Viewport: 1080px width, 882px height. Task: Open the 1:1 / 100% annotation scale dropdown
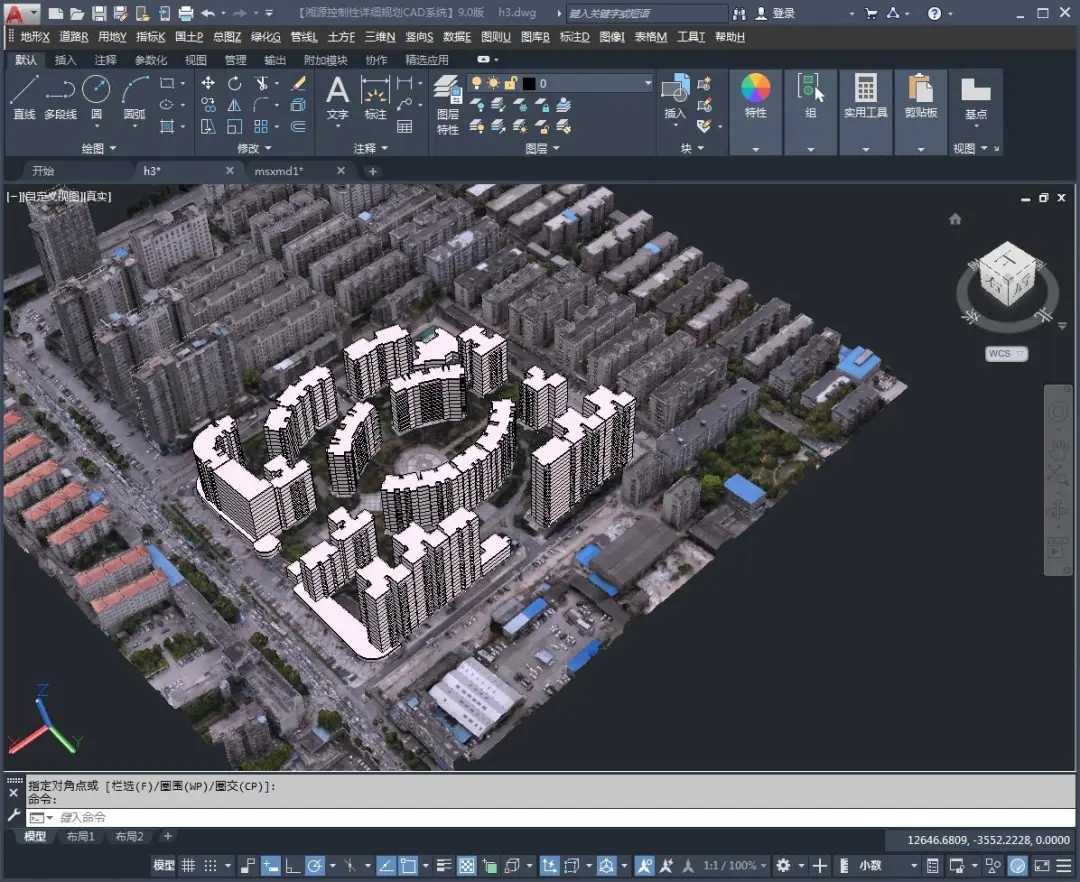pyautogui.click(x=734, y=865)
